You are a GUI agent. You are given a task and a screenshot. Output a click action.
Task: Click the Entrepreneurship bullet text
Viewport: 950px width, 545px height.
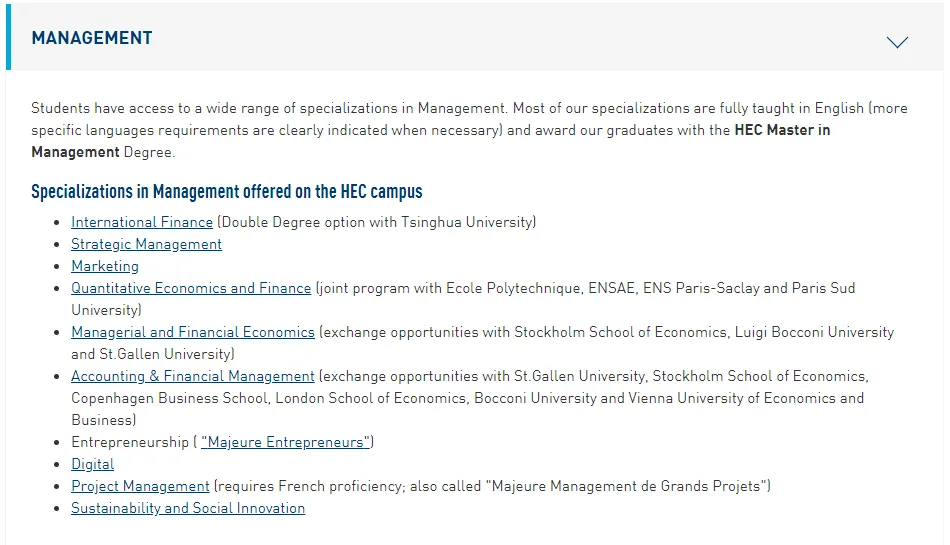(129, 442)
